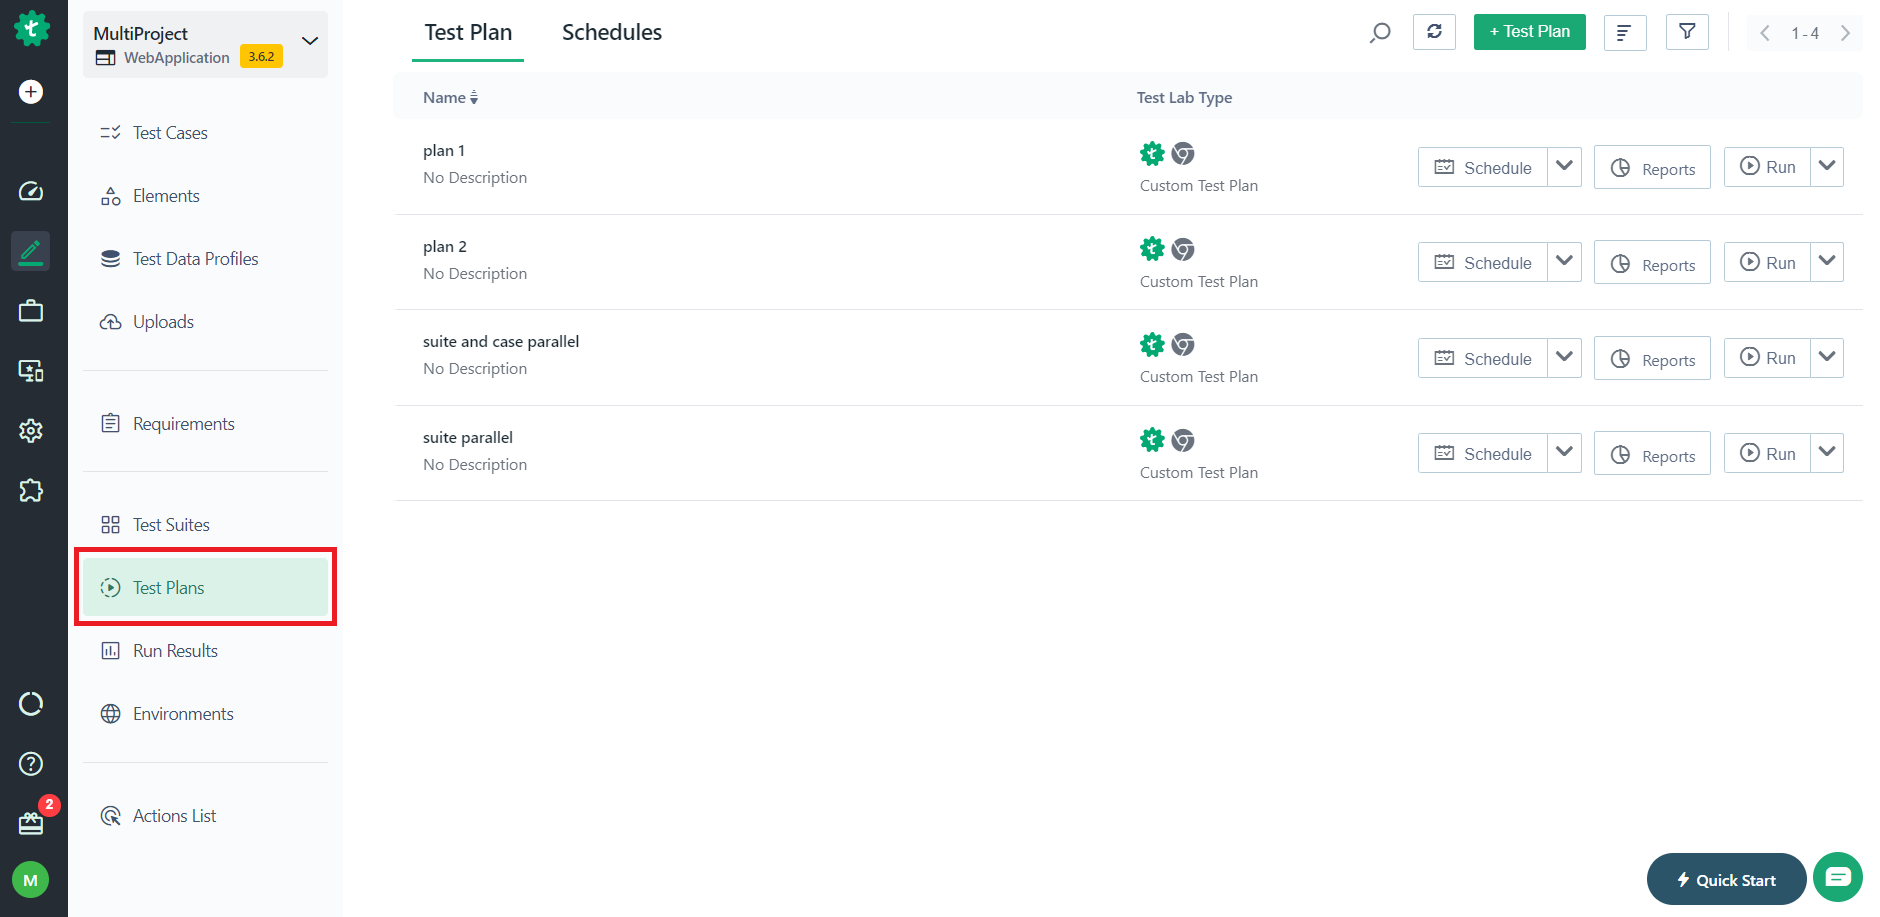
Task: Expand Schedule dropdown arrow for plan 1
Action: coord(1565,166)
